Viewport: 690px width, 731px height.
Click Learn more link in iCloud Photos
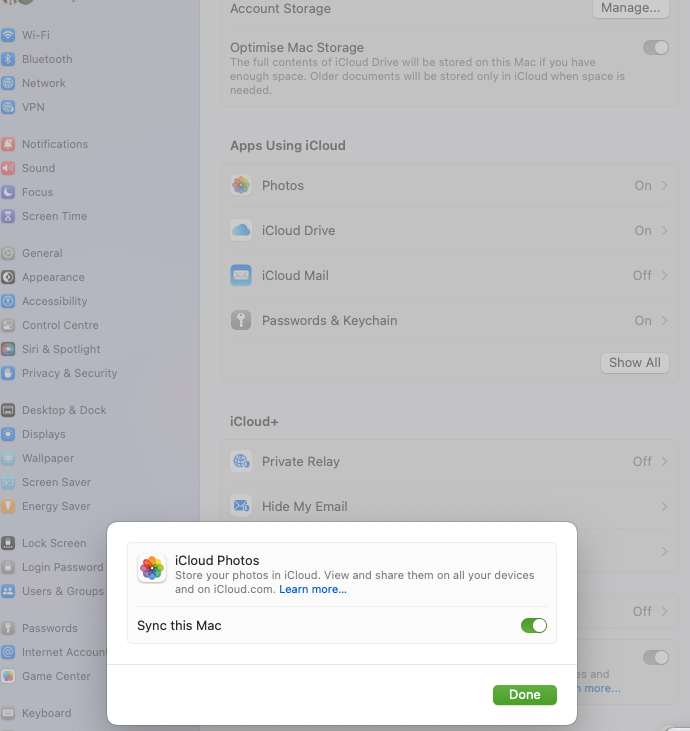(x=313, y=589)
